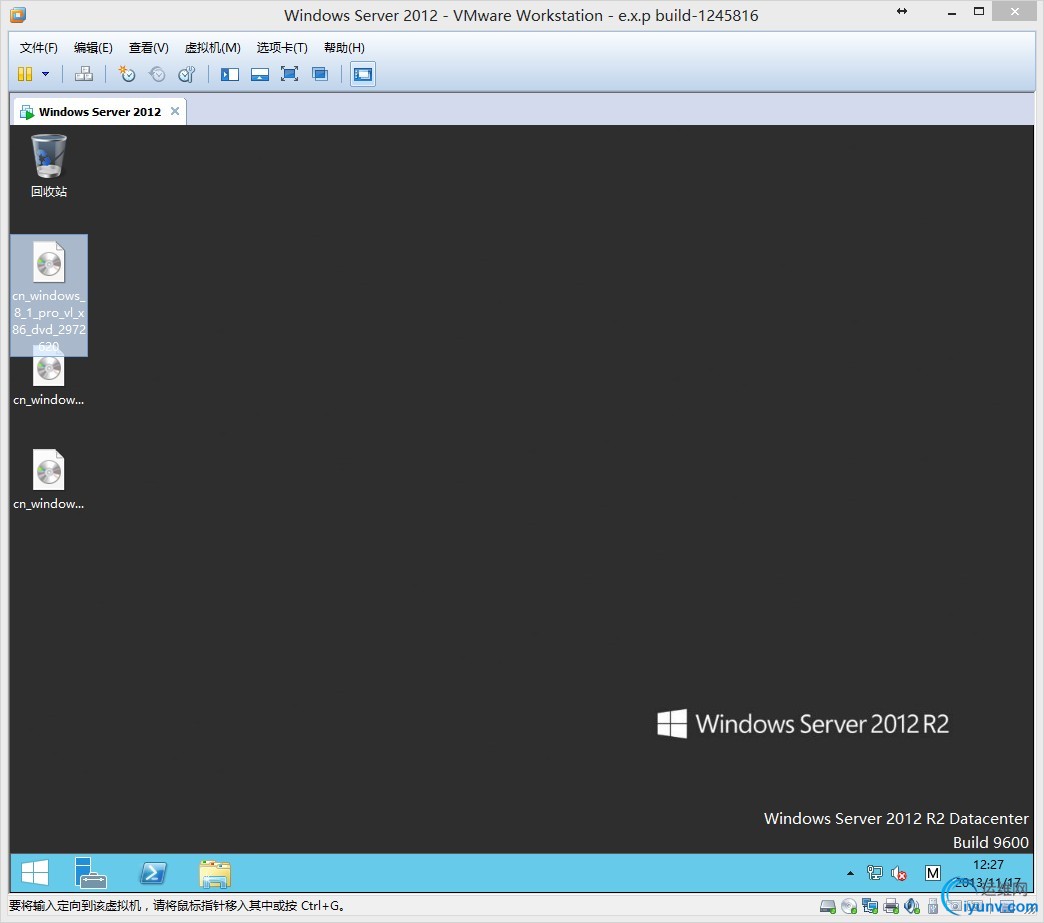The image size is (1044, 923).
Task: Click the guest network tray icon
Action: 874,873
